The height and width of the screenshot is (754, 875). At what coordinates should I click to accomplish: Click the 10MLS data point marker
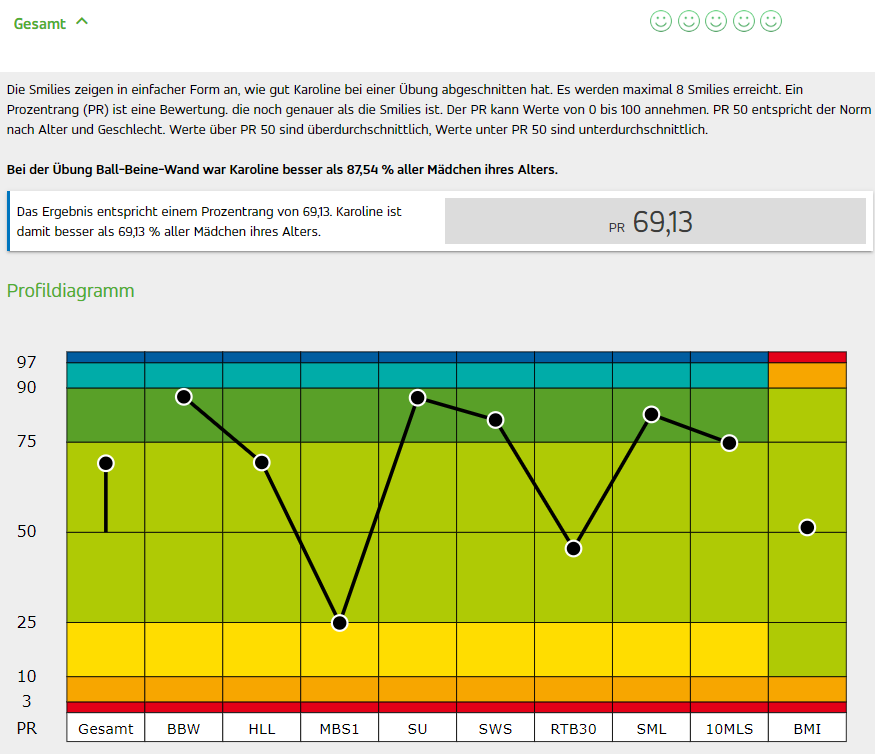coord(730,443)
